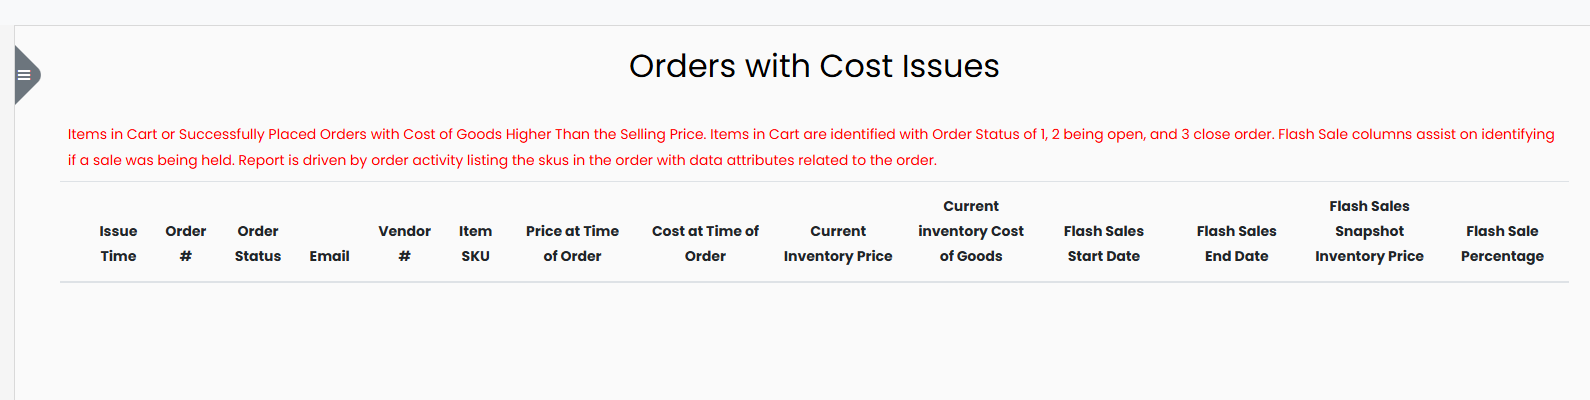Sort by the Issue Time column
The width and height of the screenshot is (1590, 400).
118,244
